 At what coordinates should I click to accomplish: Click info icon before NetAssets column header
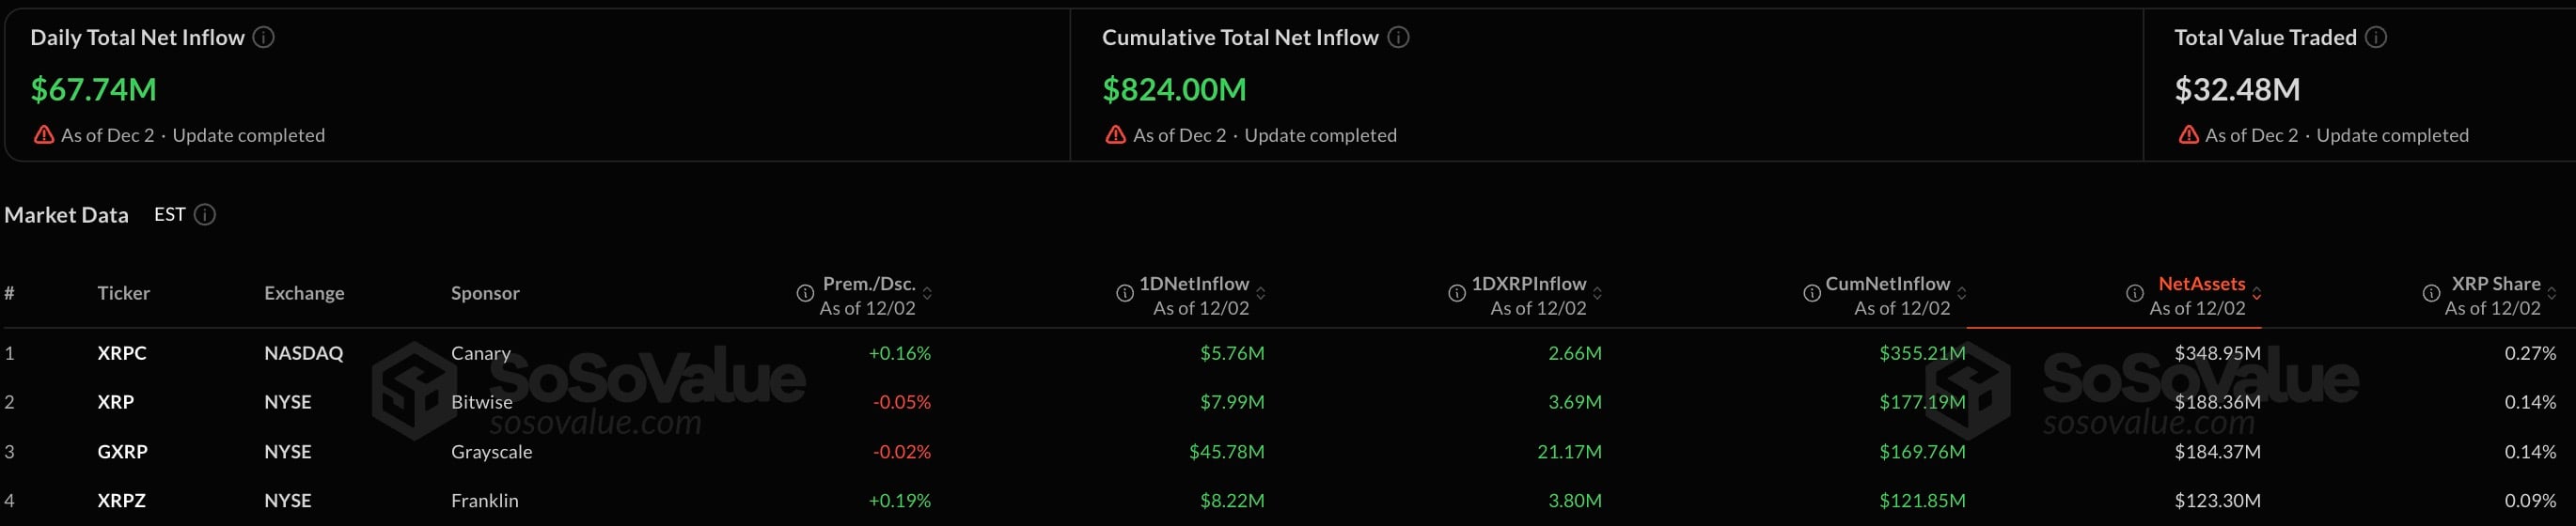coord(2135,293)
